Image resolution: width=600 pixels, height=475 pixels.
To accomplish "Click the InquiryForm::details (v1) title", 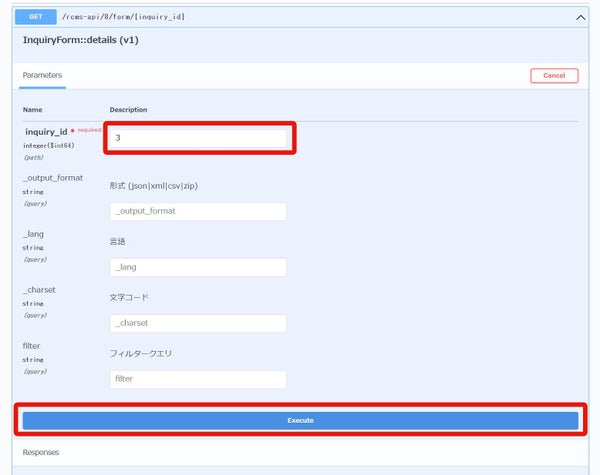I will (x=81, y=40).
